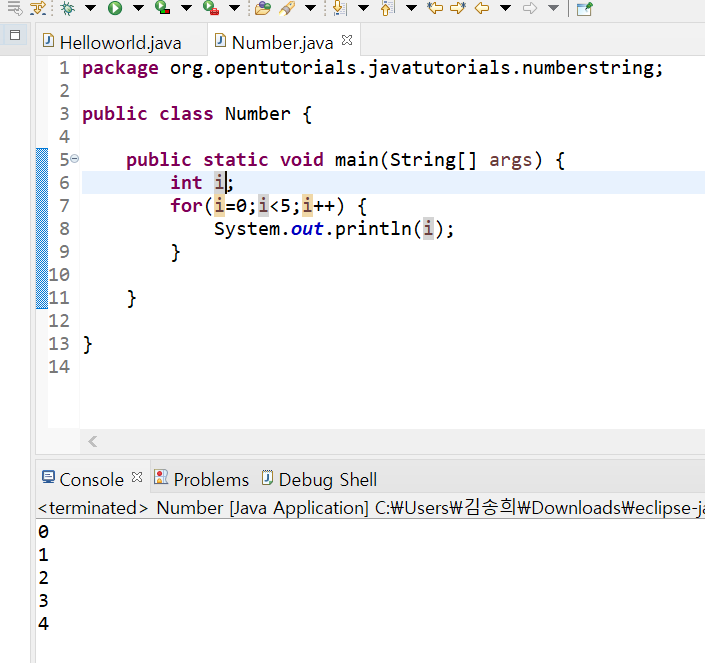This screenshot has width=705, height=663.
Task: Switch to the Helloworld.java tab
Action: click(120, 43)
